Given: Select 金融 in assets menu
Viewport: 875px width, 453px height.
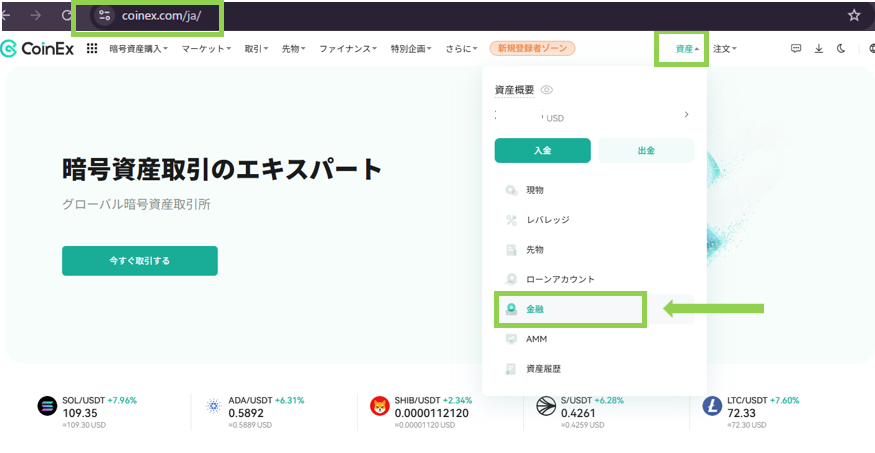Looking at the screenshot, I should (x=594, y=309).
